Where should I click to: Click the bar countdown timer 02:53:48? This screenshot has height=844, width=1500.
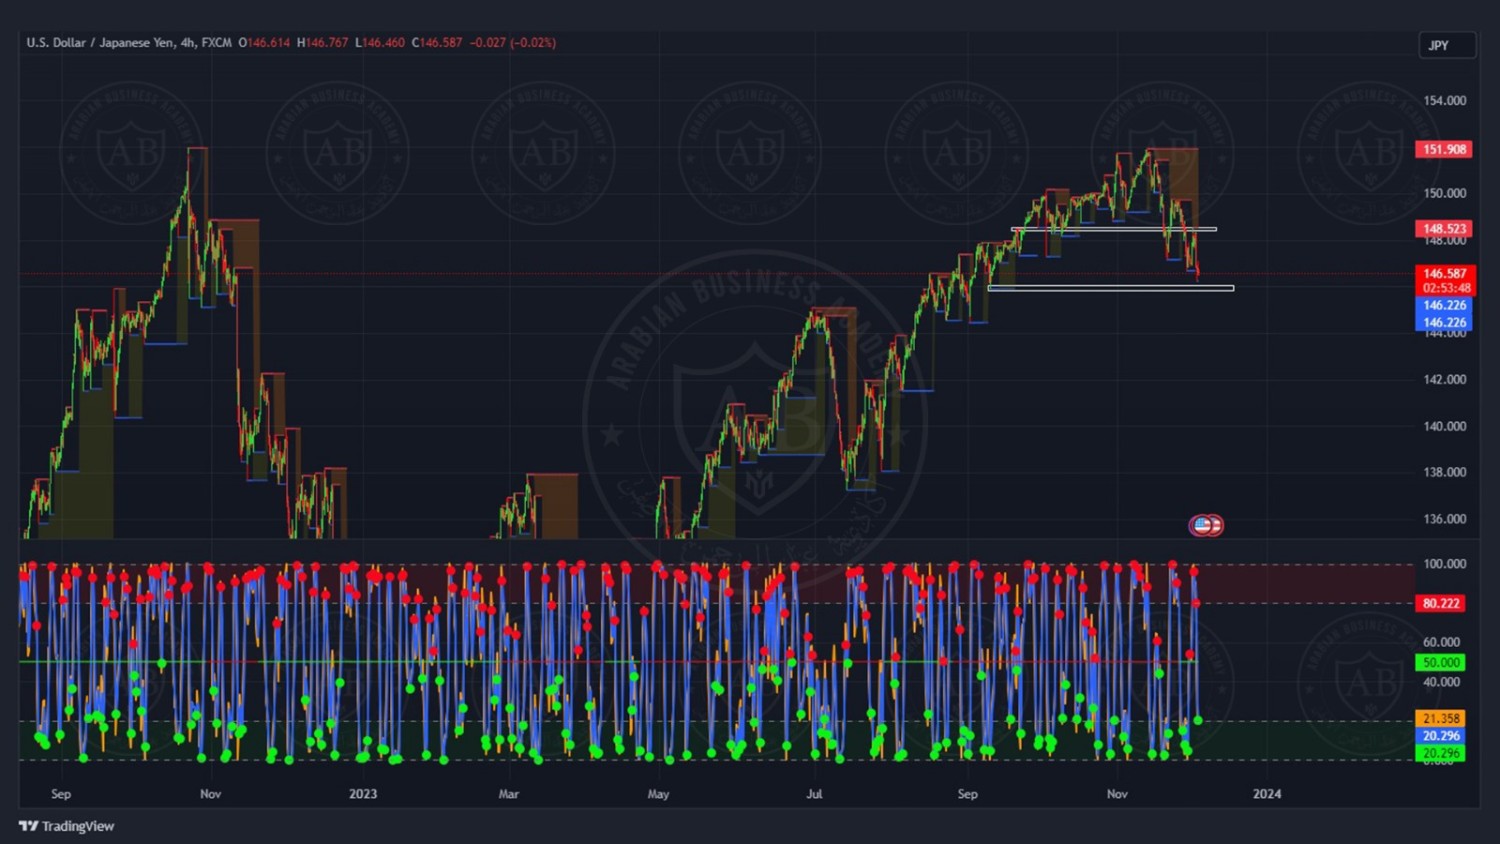(1444, 288)
